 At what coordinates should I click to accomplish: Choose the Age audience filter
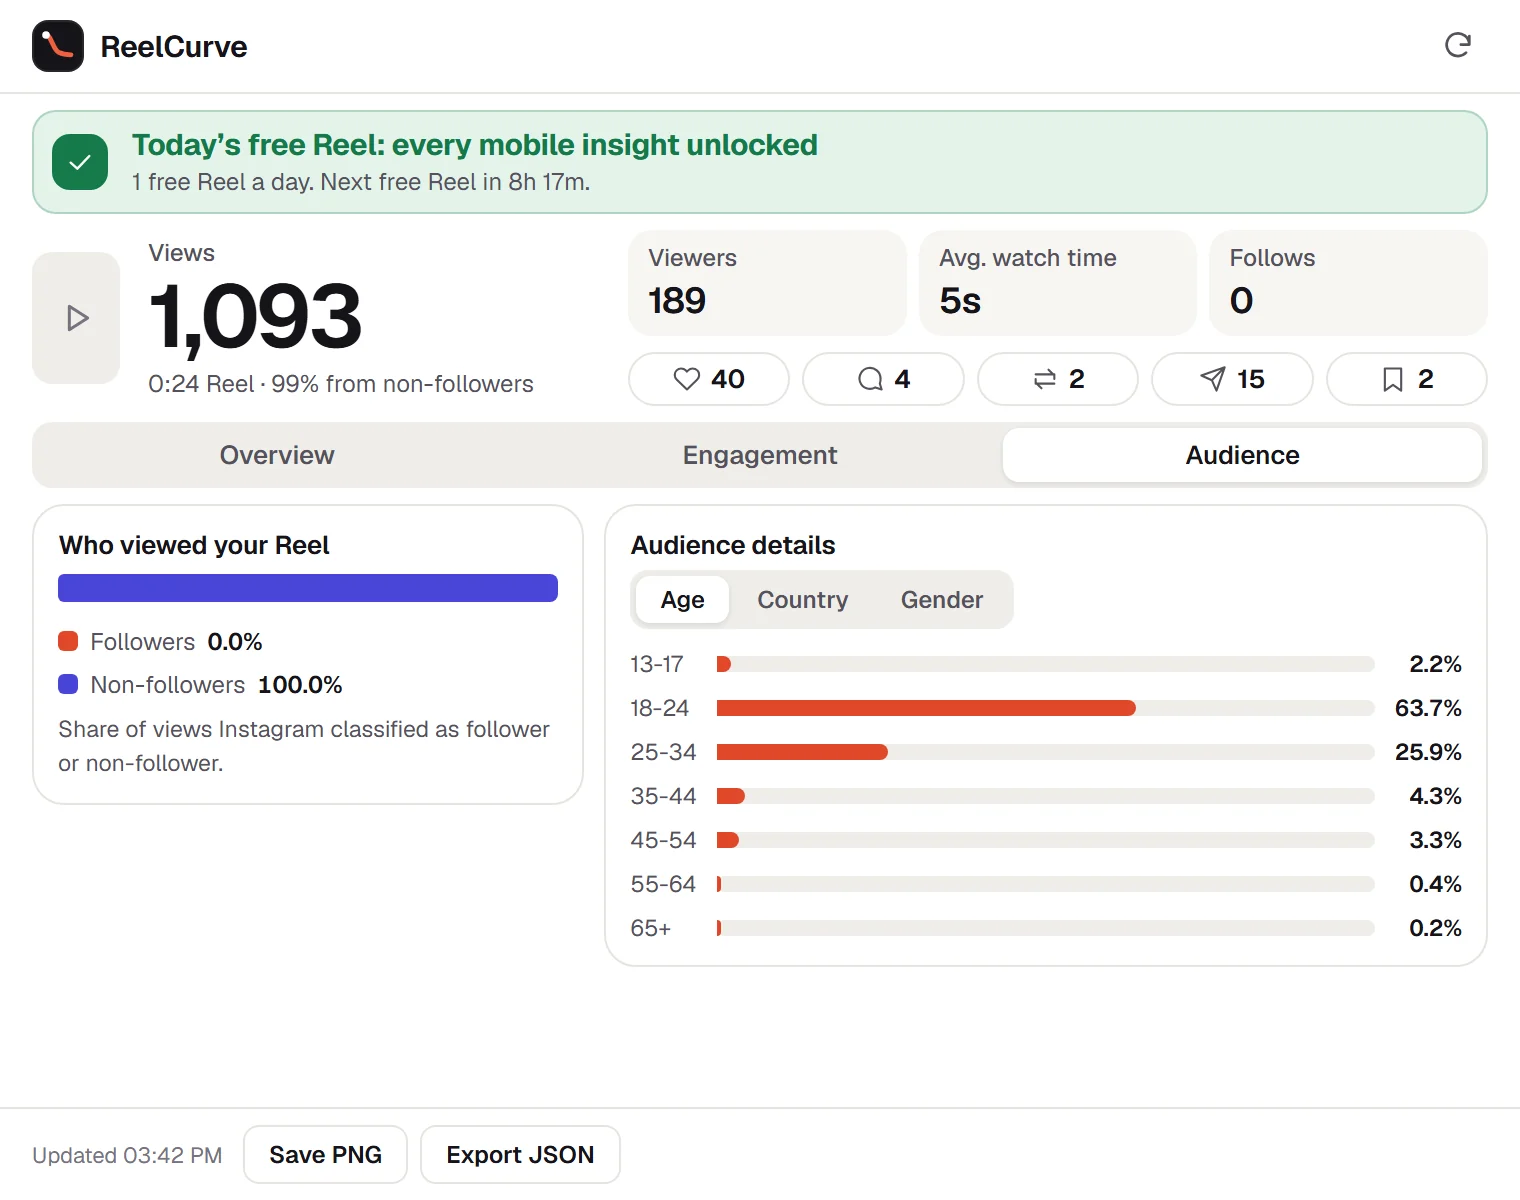click(x=683, y=600)
